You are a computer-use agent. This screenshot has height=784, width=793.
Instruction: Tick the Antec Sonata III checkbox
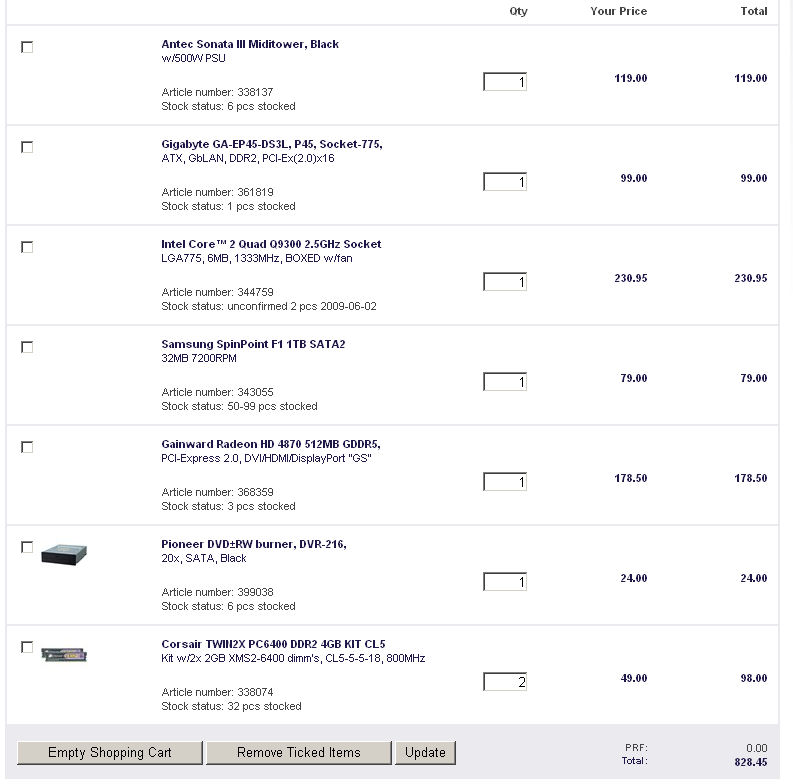(27, 47)
